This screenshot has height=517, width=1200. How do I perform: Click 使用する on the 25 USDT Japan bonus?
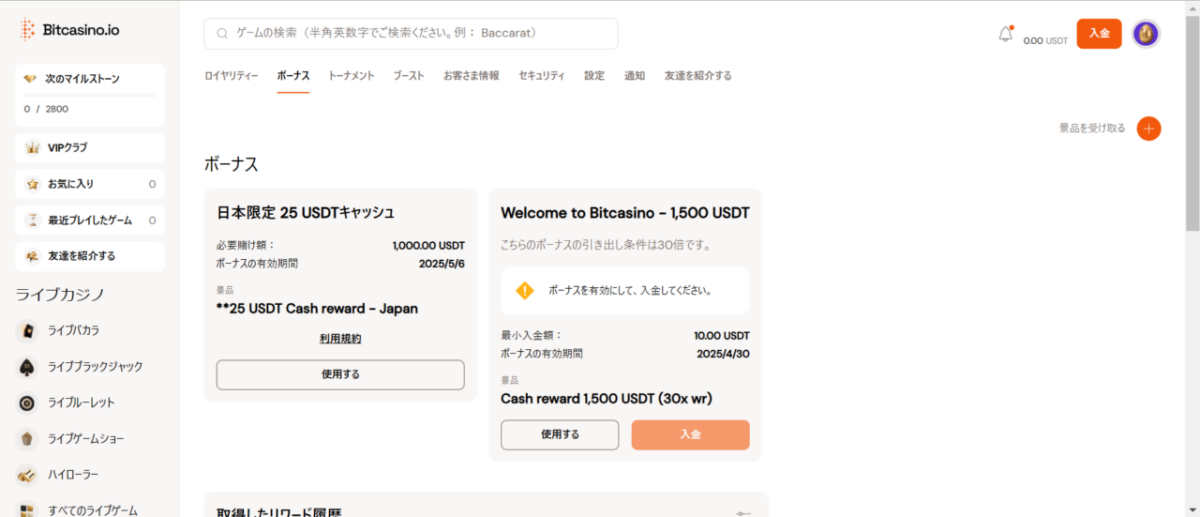pos(340,375)
